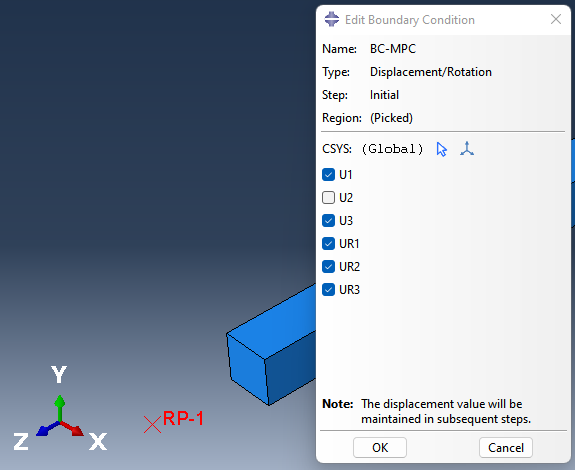Toggle the UR2 rotation checkbox
This screenshot has width=575, height=470.
tap(328, 267)
